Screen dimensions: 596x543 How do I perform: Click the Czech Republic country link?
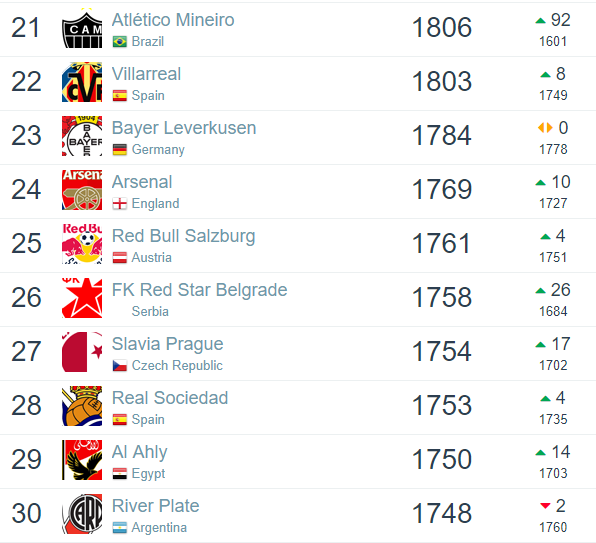[177, 366]
